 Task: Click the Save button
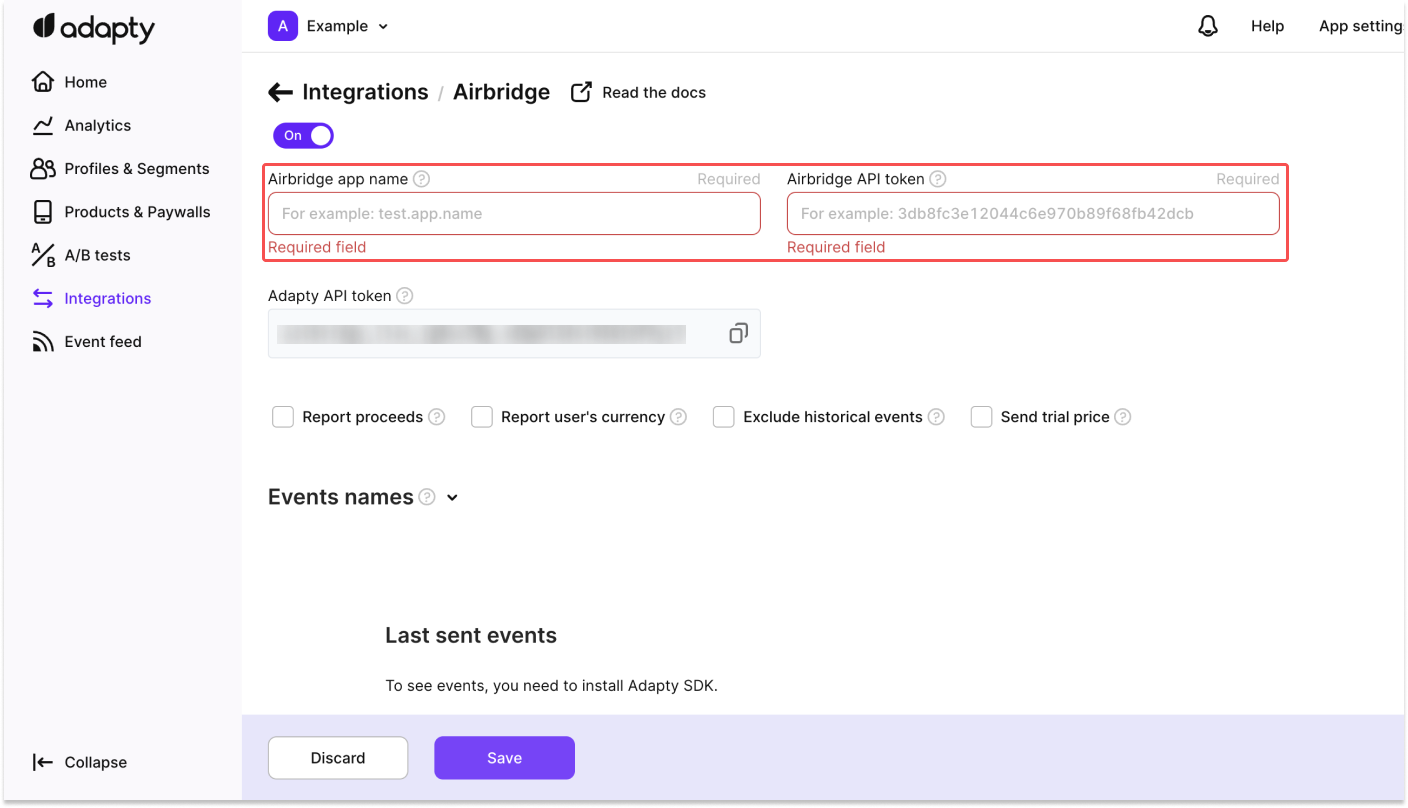coord(504,758)
